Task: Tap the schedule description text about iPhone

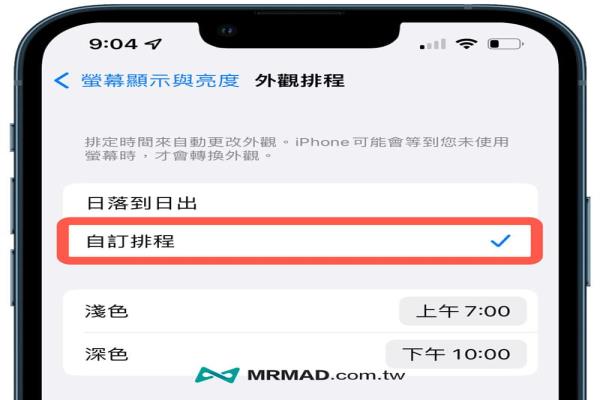Action: point(297,149)
